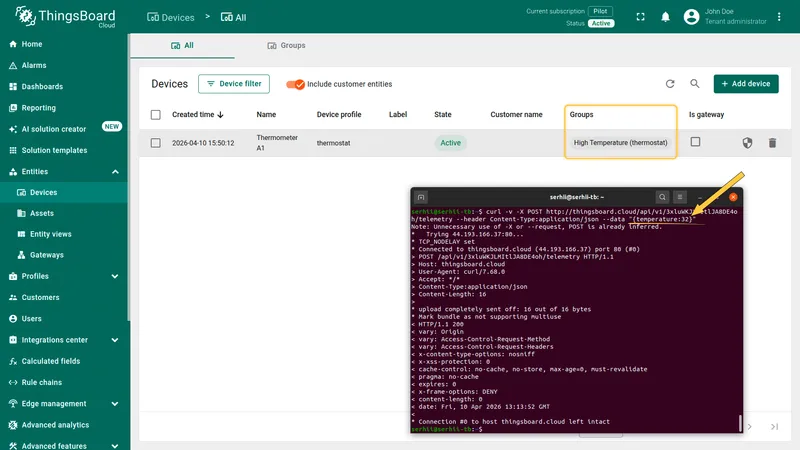800x450 pixels.
Task: Click the Add device button
Action: click(x=746, y=84)
